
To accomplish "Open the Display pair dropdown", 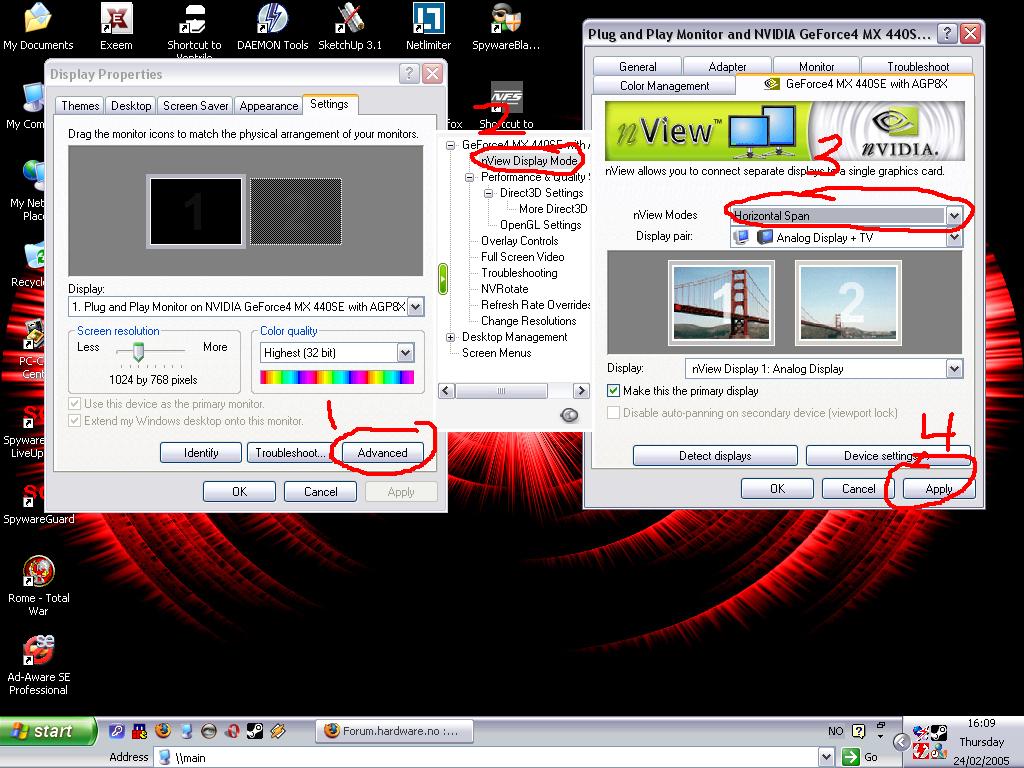I will pyautogui.click(x=954, y=238).
